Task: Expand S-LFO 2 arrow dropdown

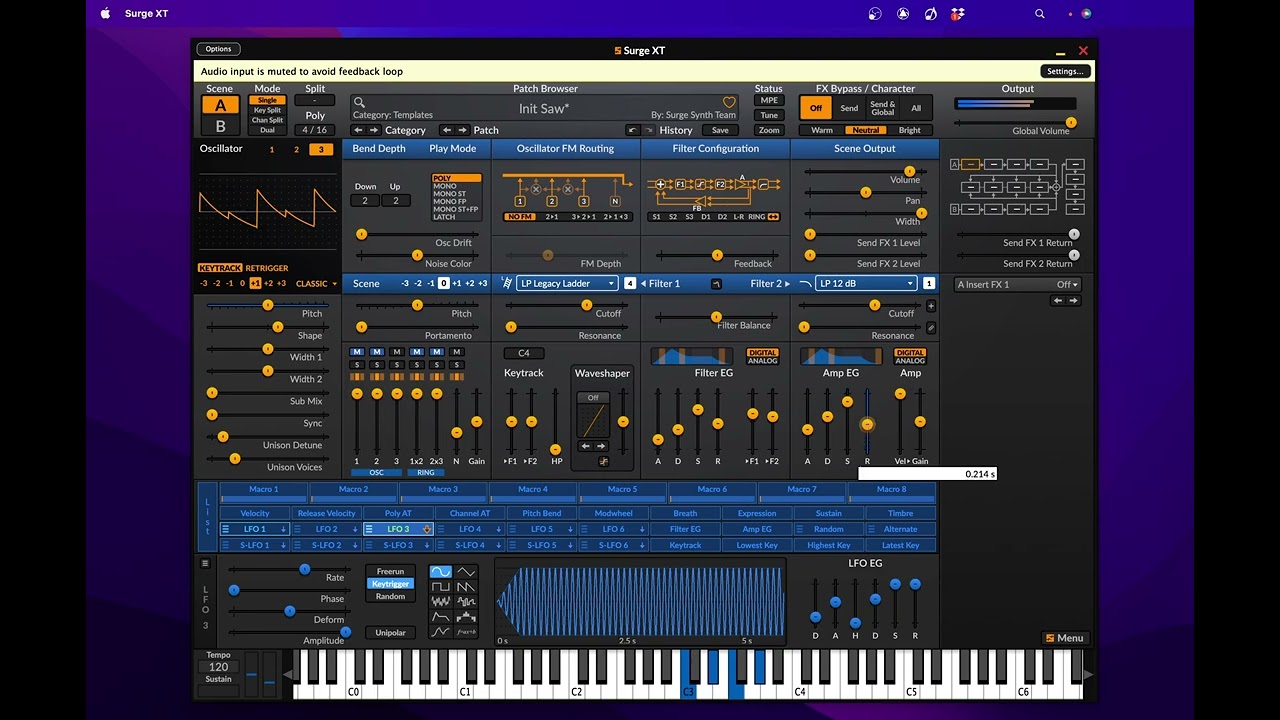Action: tap(356, 545)
